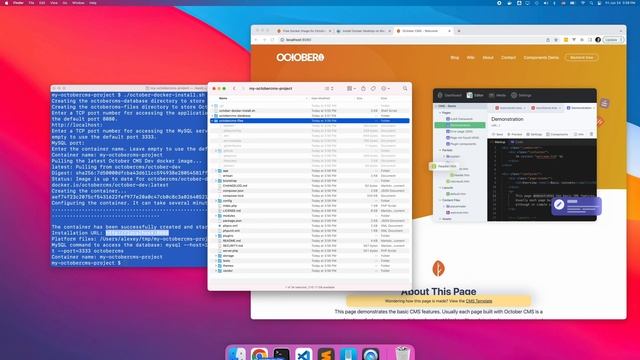Select october-docker-install.sh file in Finder
640x360 pixels.
point(310,111)
